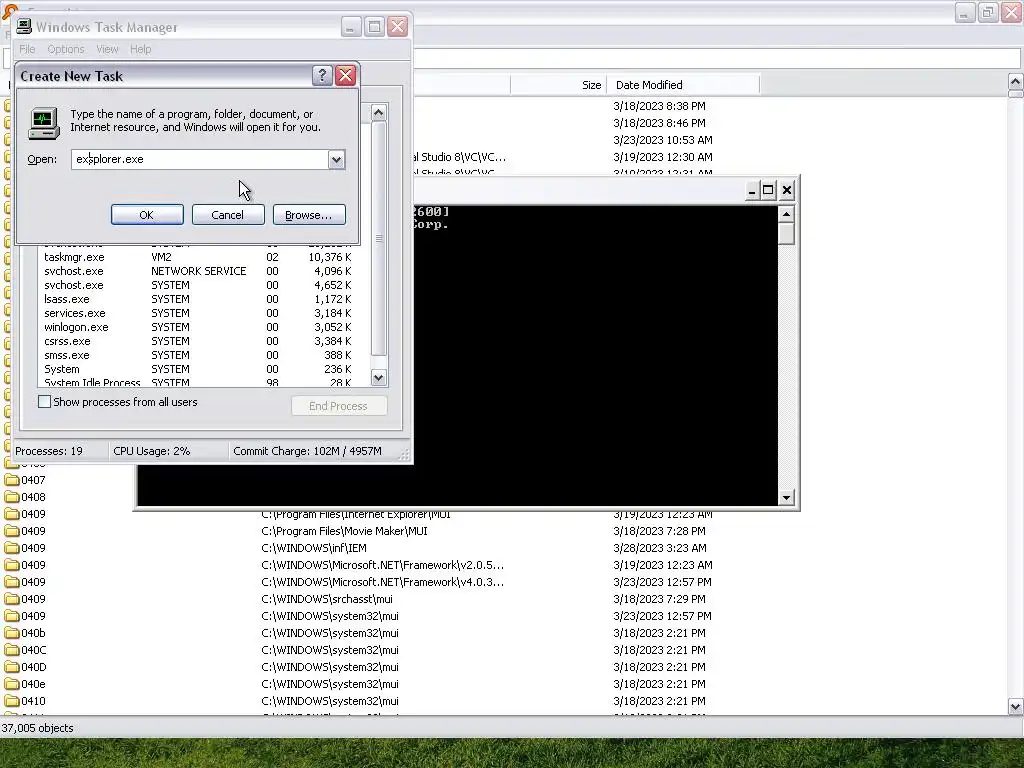Click the Task Manager title bar icon

pyautogui.click(x=24, y=26)
